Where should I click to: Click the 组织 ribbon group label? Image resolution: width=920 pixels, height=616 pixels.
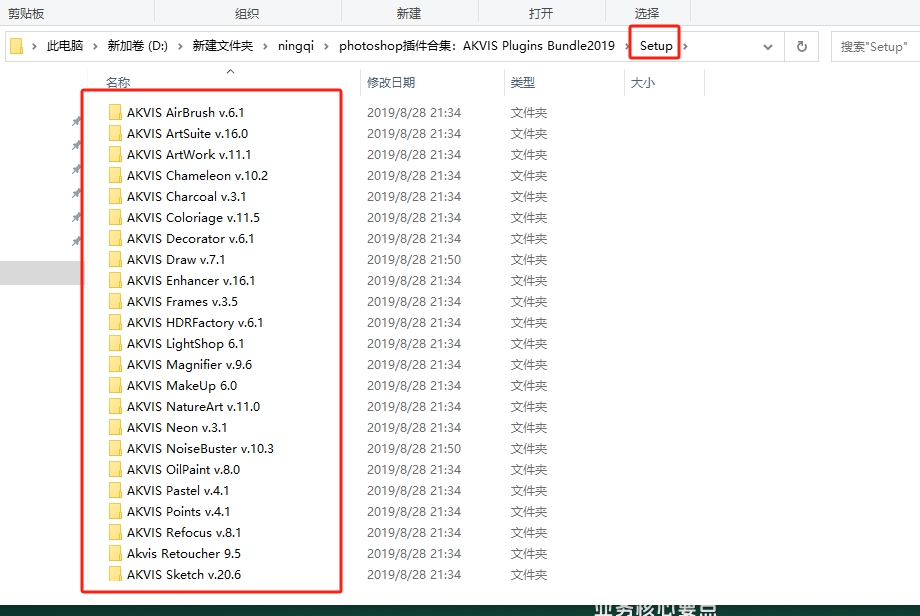click(247, 13)
